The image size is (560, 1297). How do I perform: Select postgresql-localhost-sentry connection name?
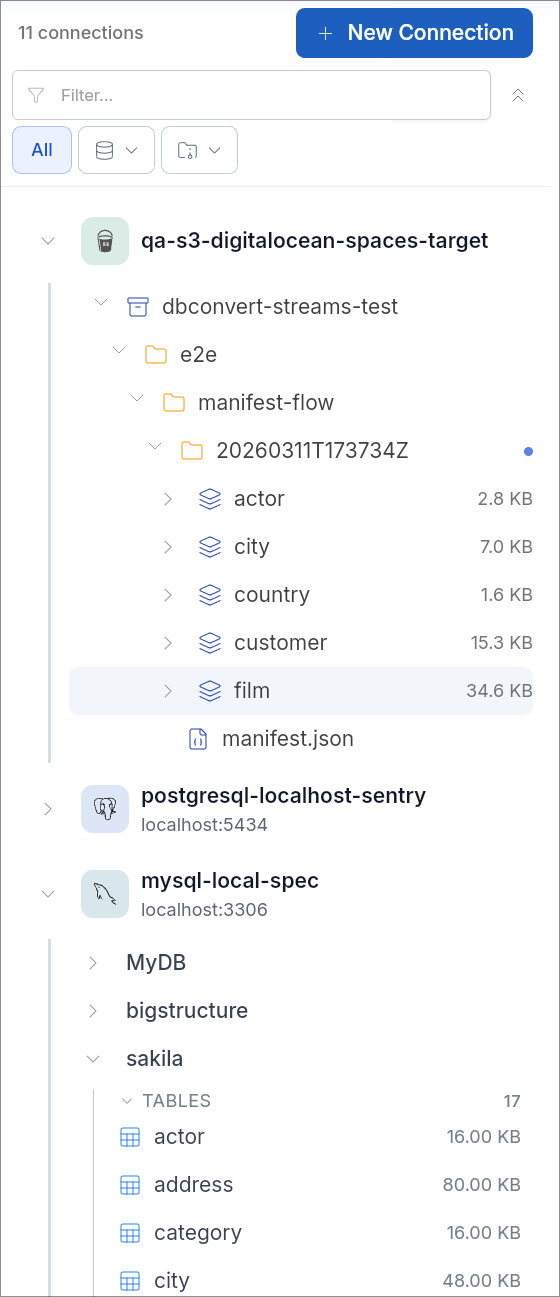click(x=284, y=796)
